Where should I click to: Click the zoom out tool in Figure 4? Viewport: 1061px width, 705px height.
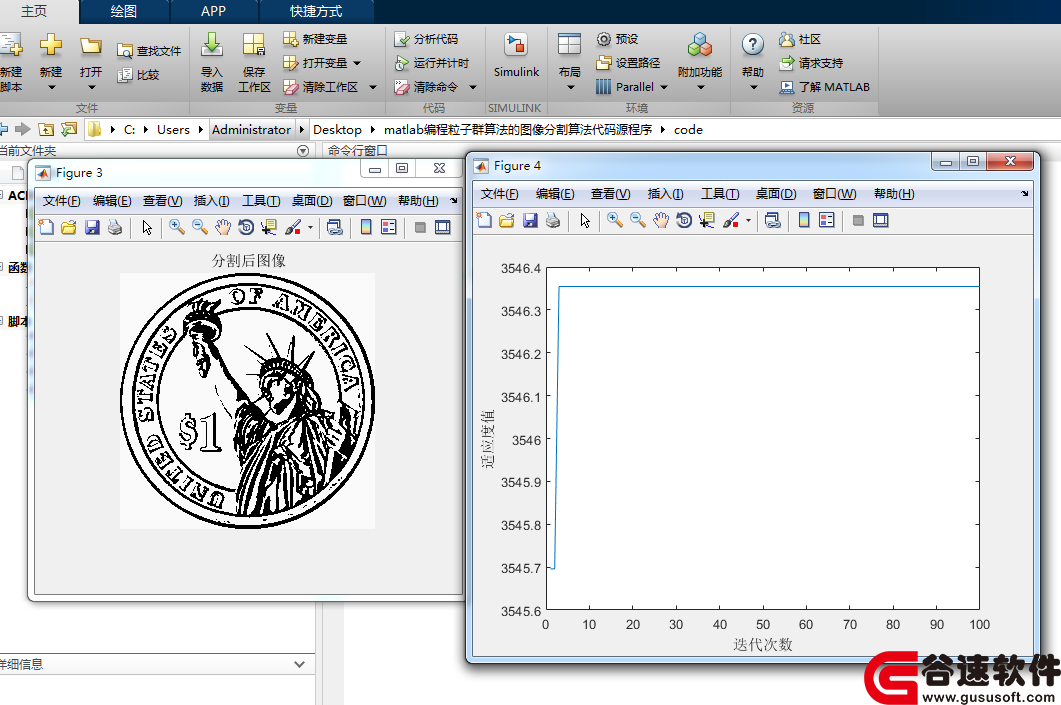click(x=637, y=221)
